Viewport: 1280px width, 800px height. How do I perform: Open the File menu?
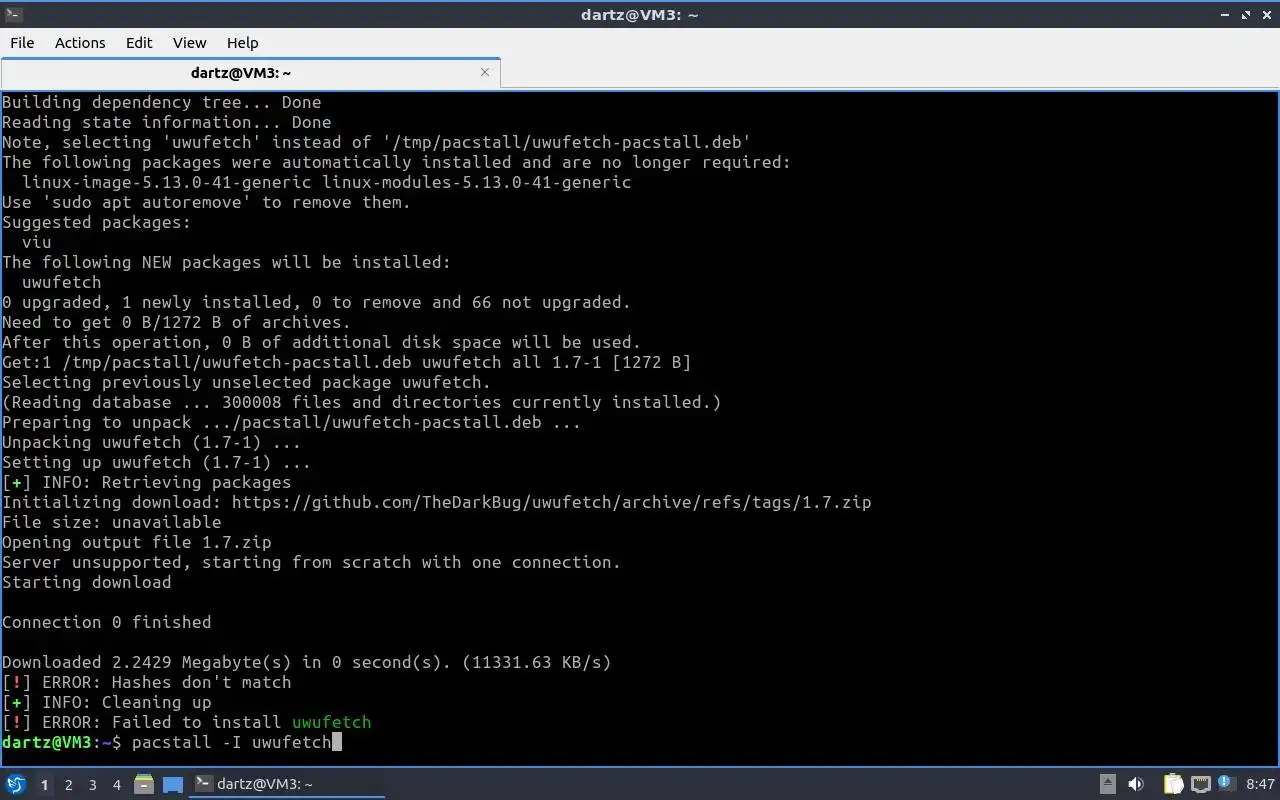tap(22, 42)
